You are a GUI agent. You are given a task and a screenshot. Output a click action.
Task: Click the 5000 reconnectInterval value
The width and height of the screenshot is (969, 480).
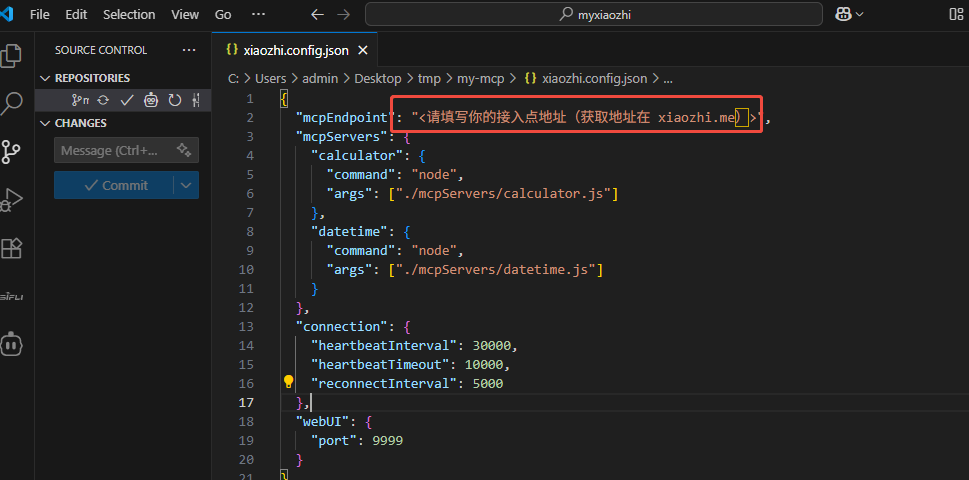tap(488, 384)
